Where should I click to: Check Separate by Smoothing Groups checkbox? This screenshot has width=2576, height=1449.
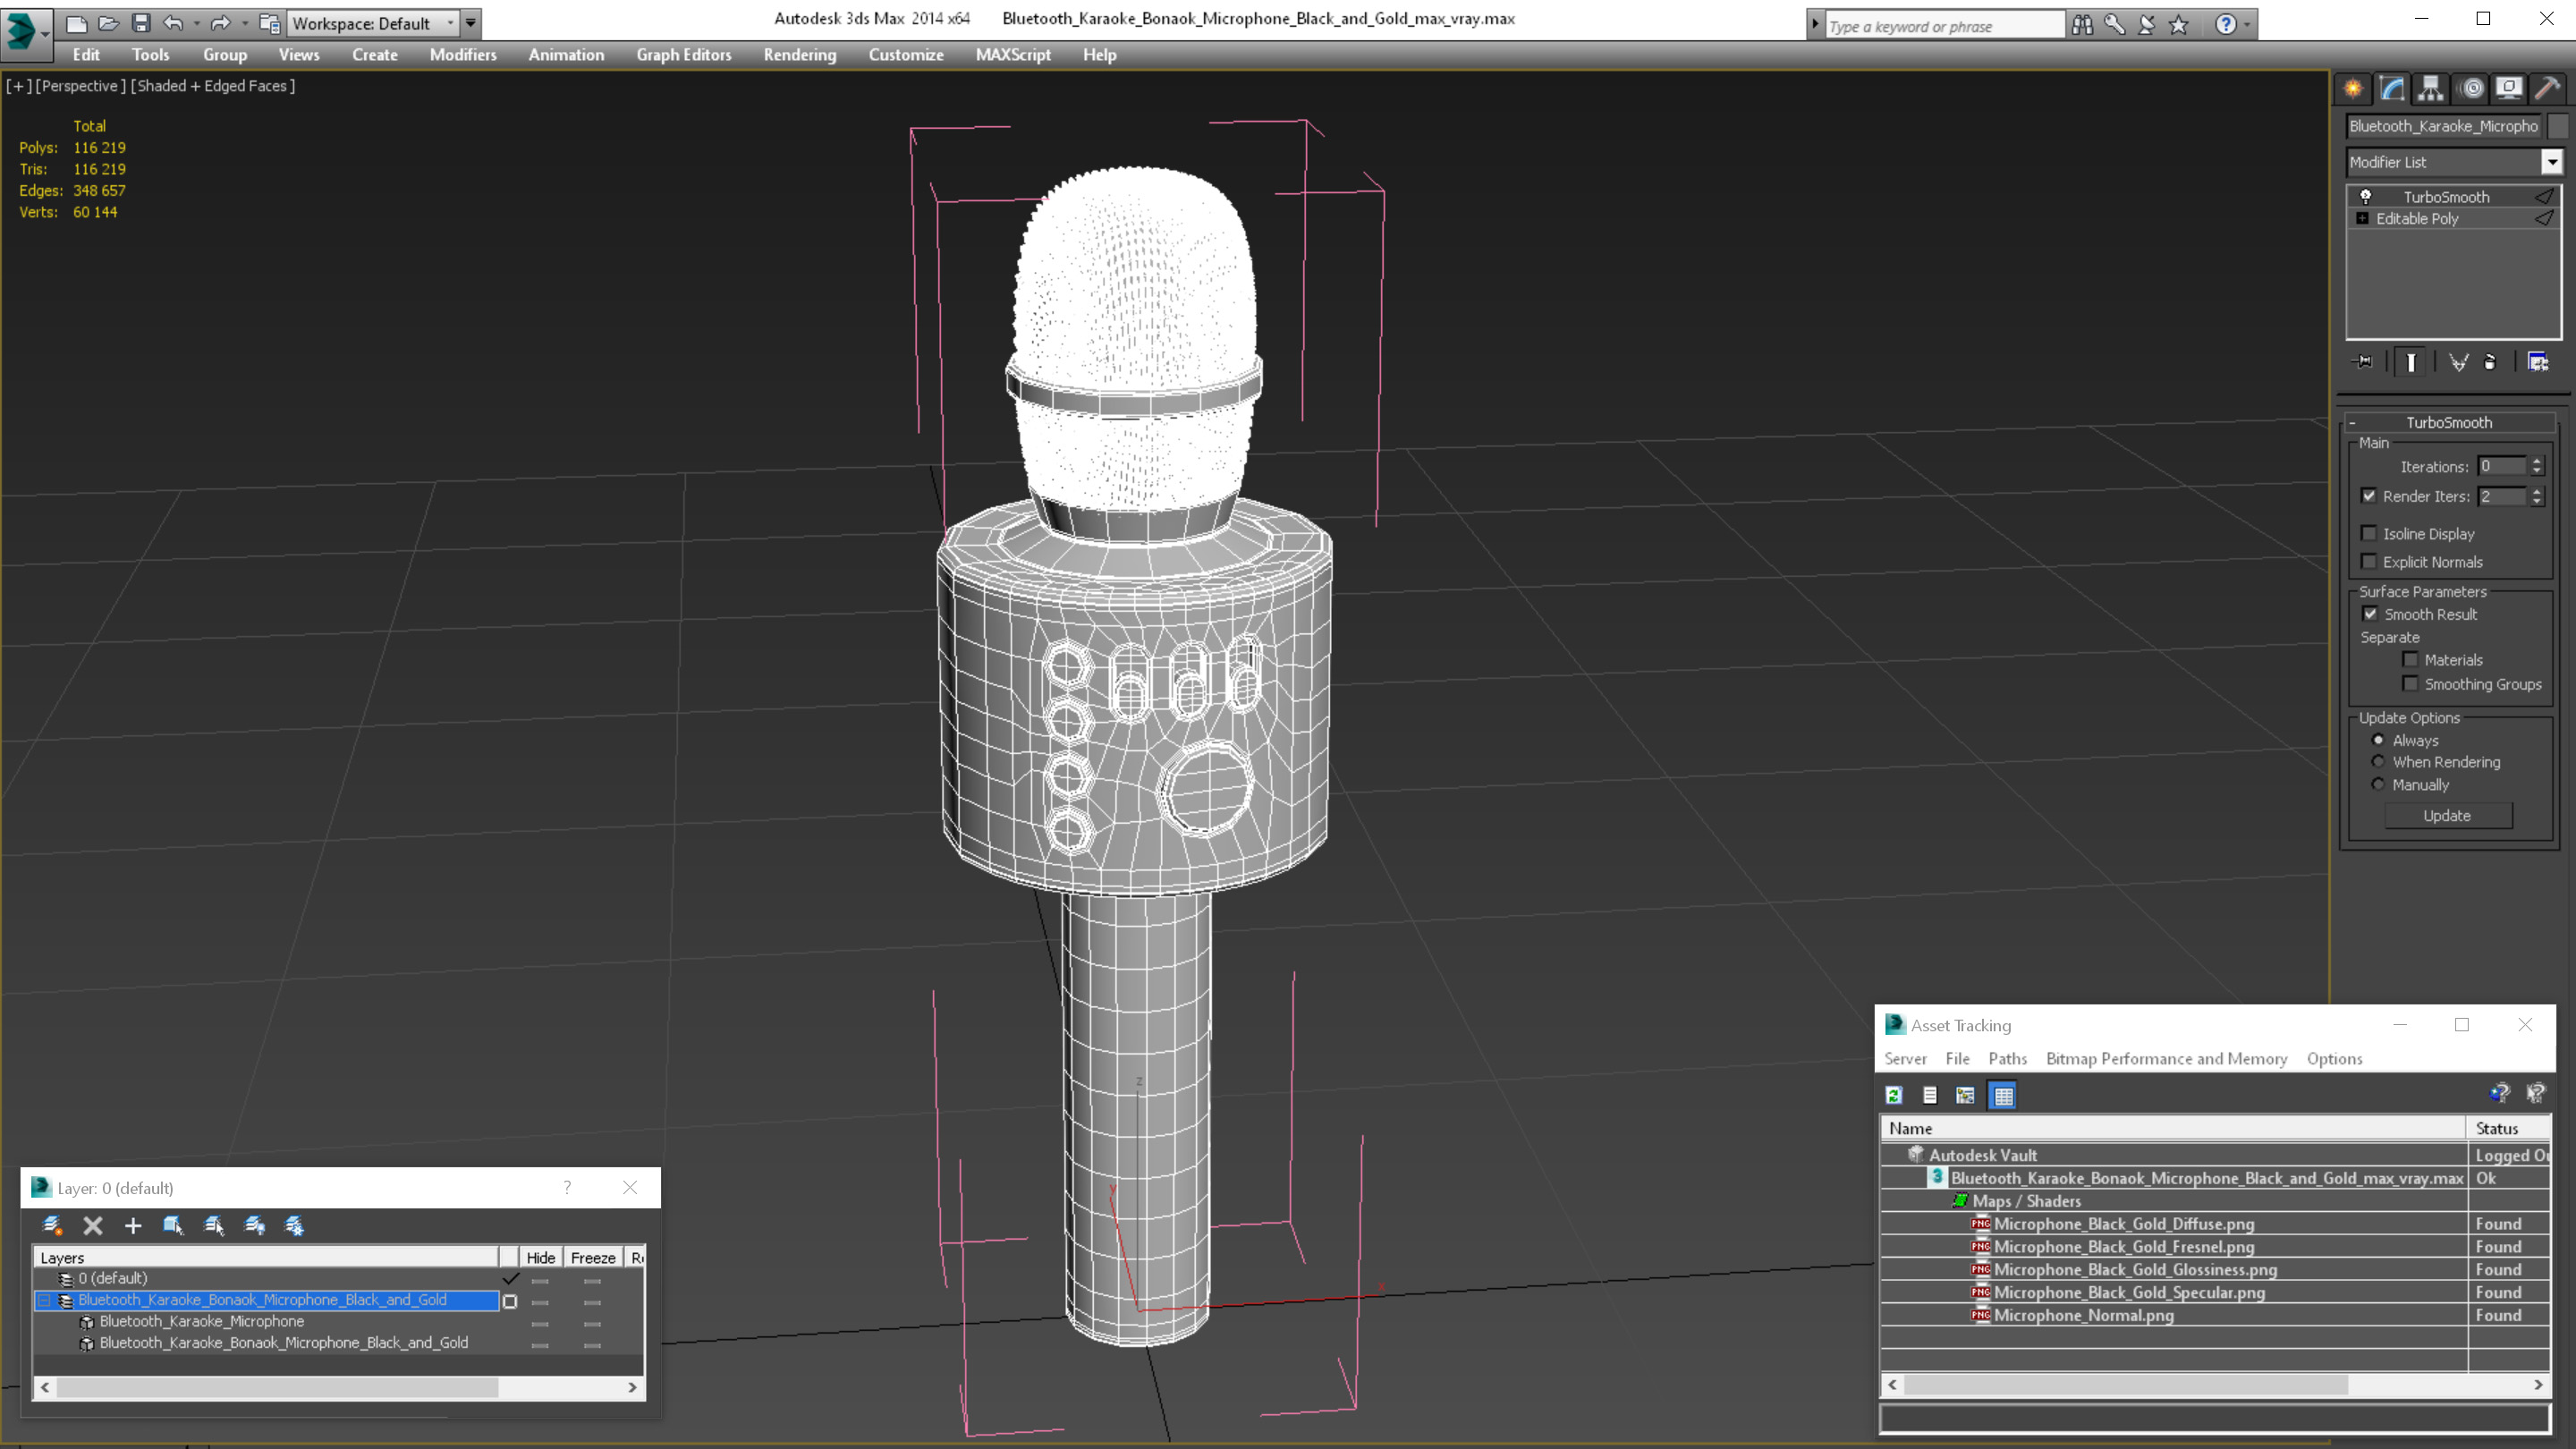(2410, 684)
